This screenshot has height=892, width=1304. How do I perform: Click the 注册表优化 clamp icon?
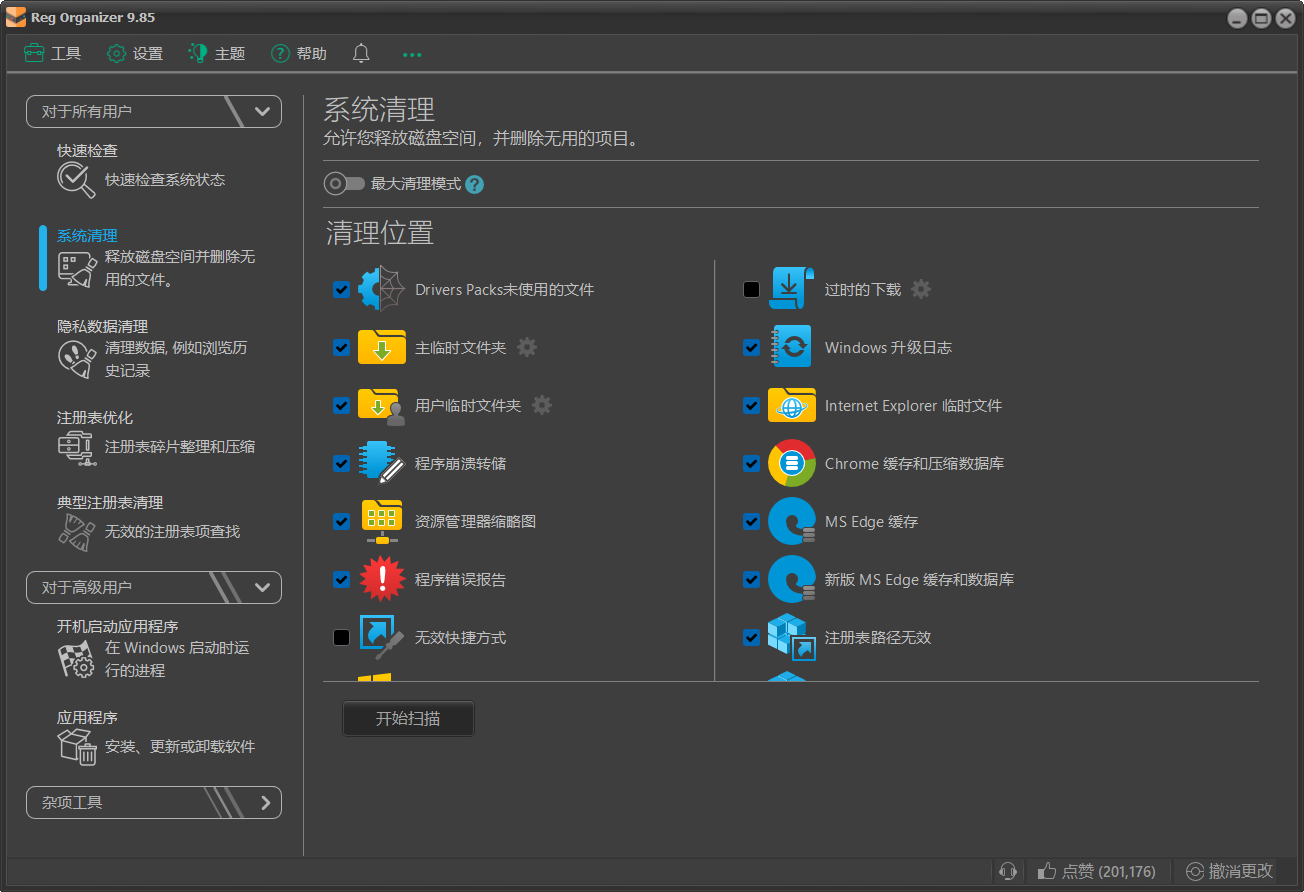coord(76,447)
